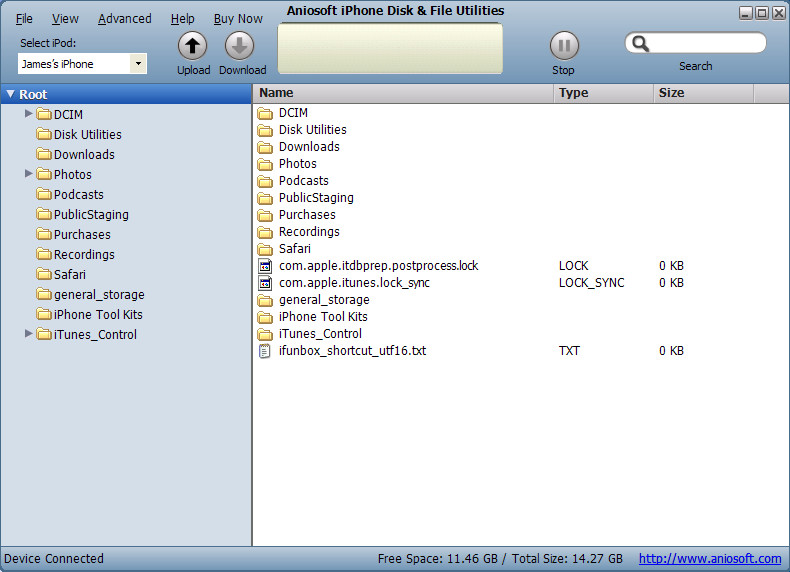790x572 pixels.
Task: Select Recordings in the tree
Action: (x=84, y=255)
